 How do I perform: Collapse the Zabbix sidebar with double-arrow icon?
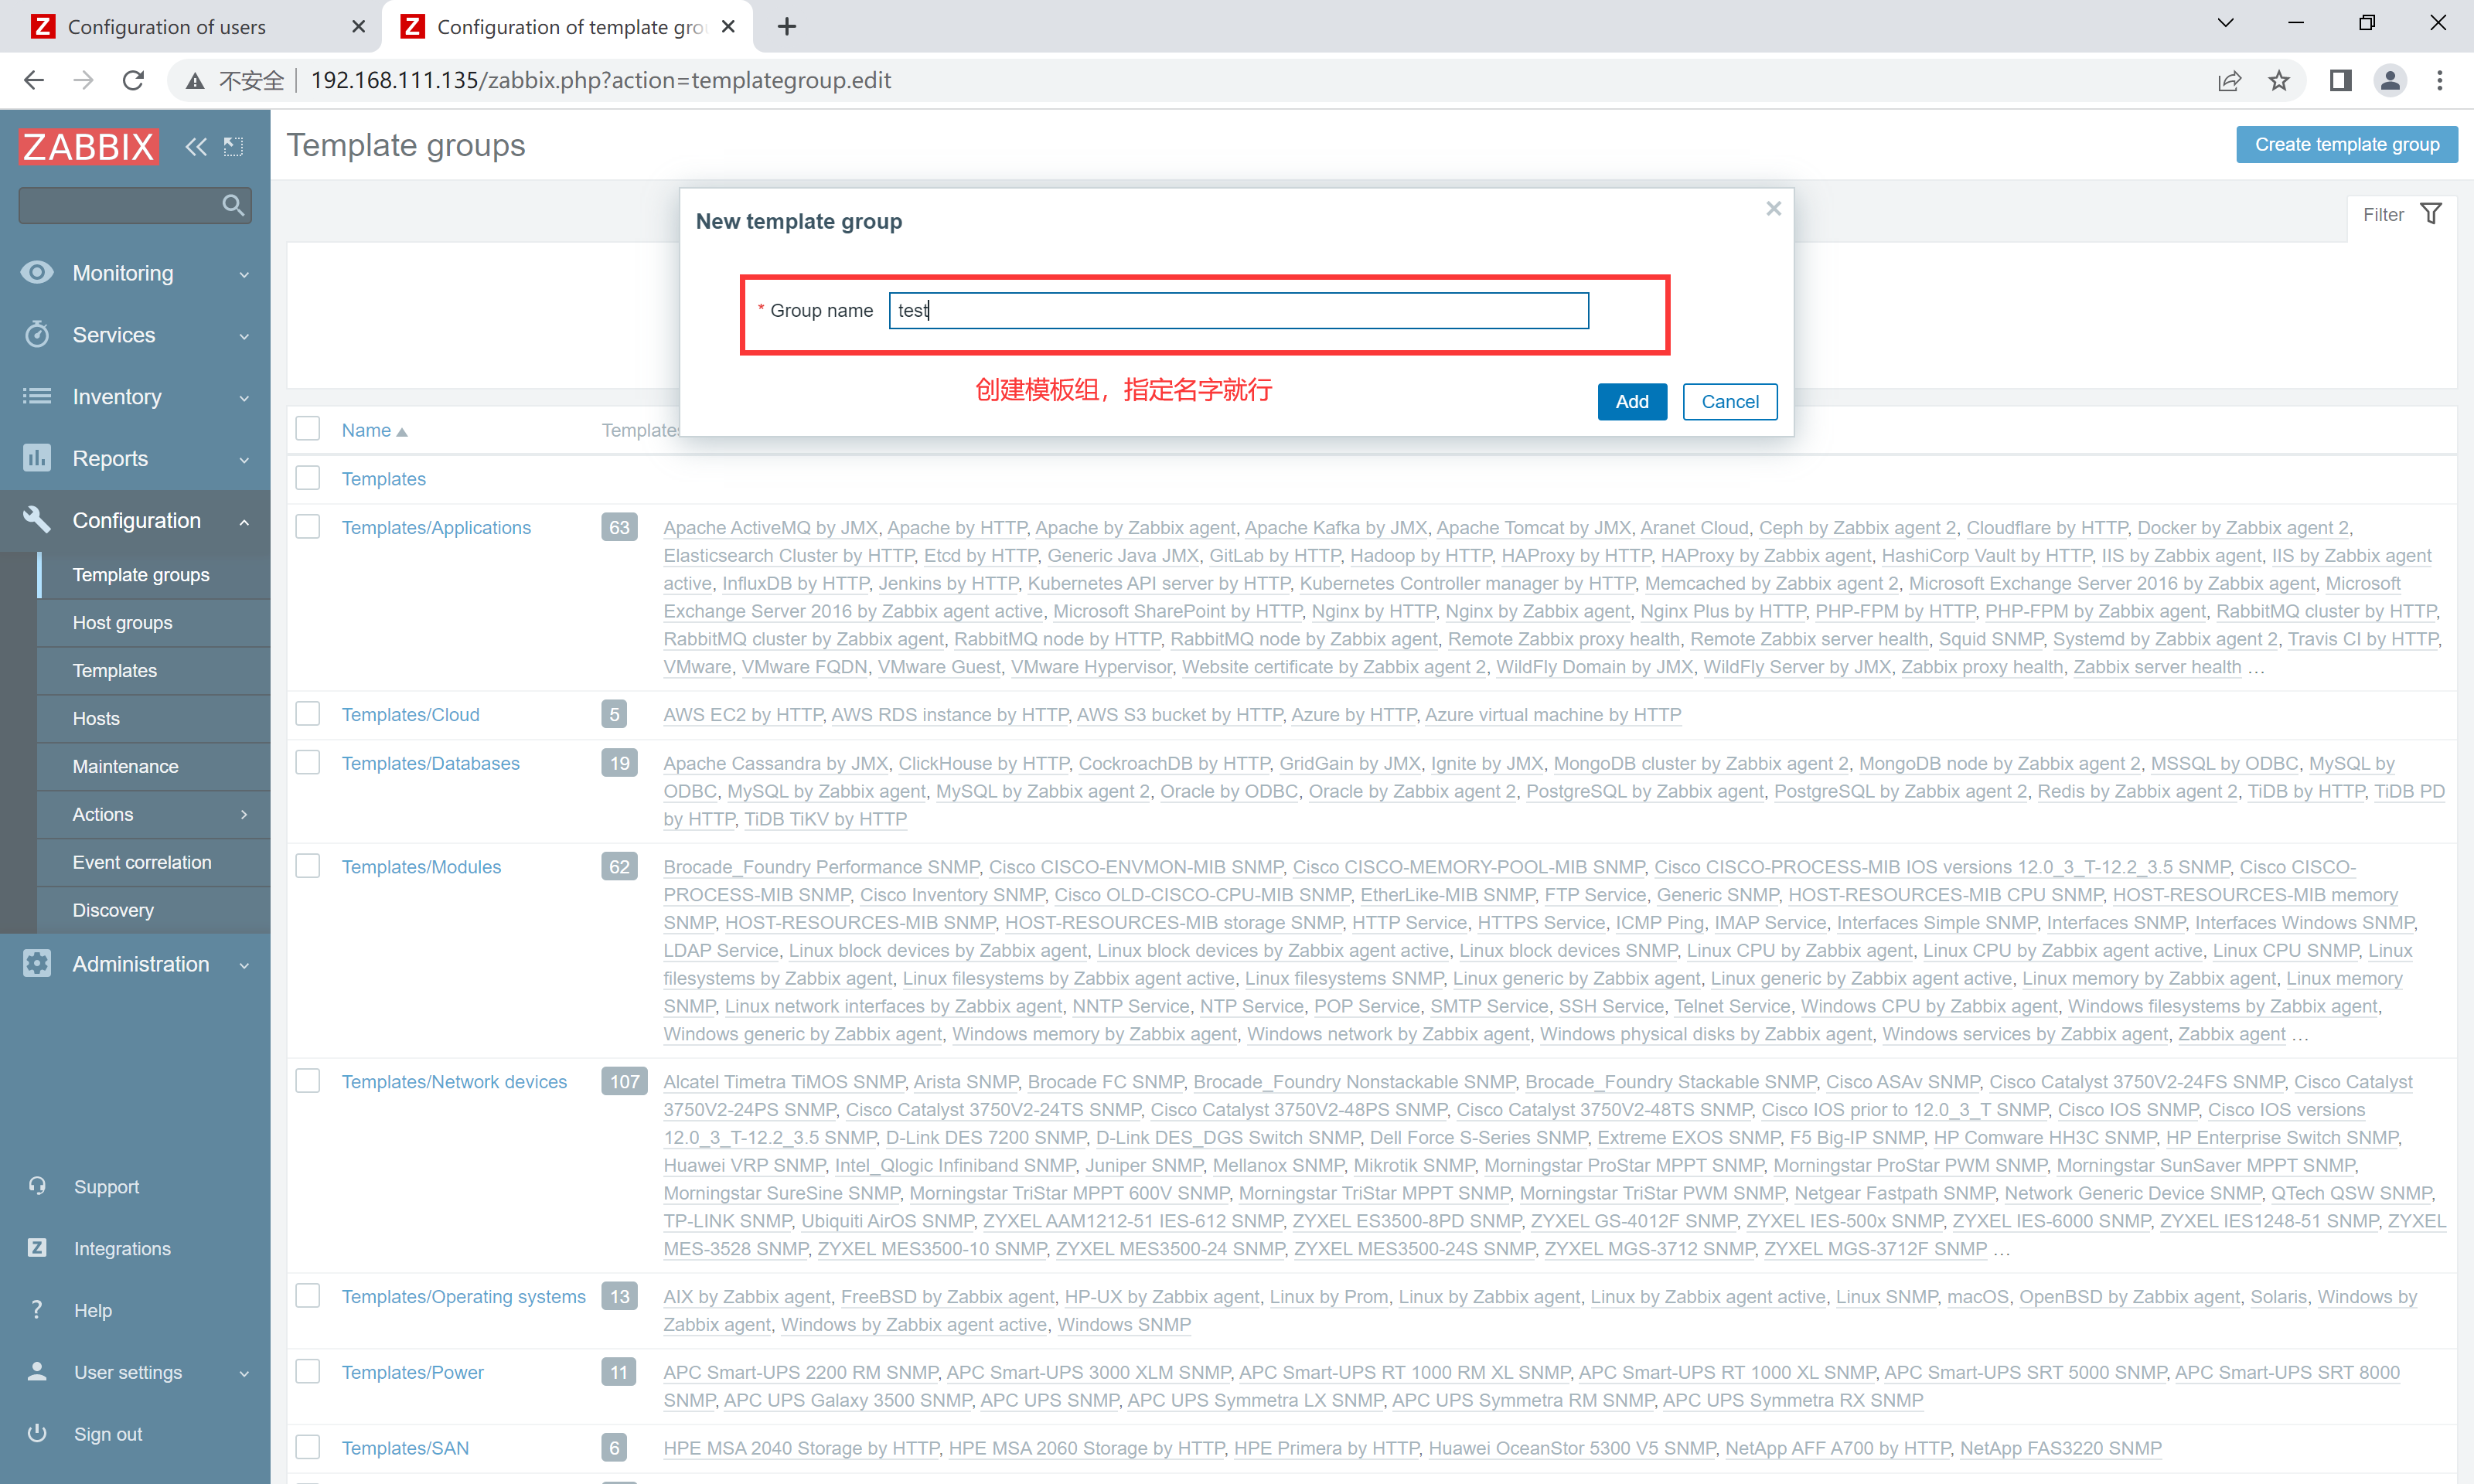(x=196, y=147)
